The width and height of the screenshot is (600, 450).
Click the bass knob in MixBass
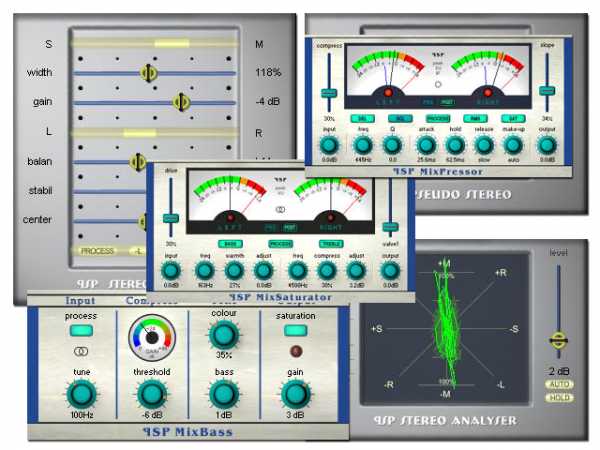pyautogui.click(x=224, y=395)
